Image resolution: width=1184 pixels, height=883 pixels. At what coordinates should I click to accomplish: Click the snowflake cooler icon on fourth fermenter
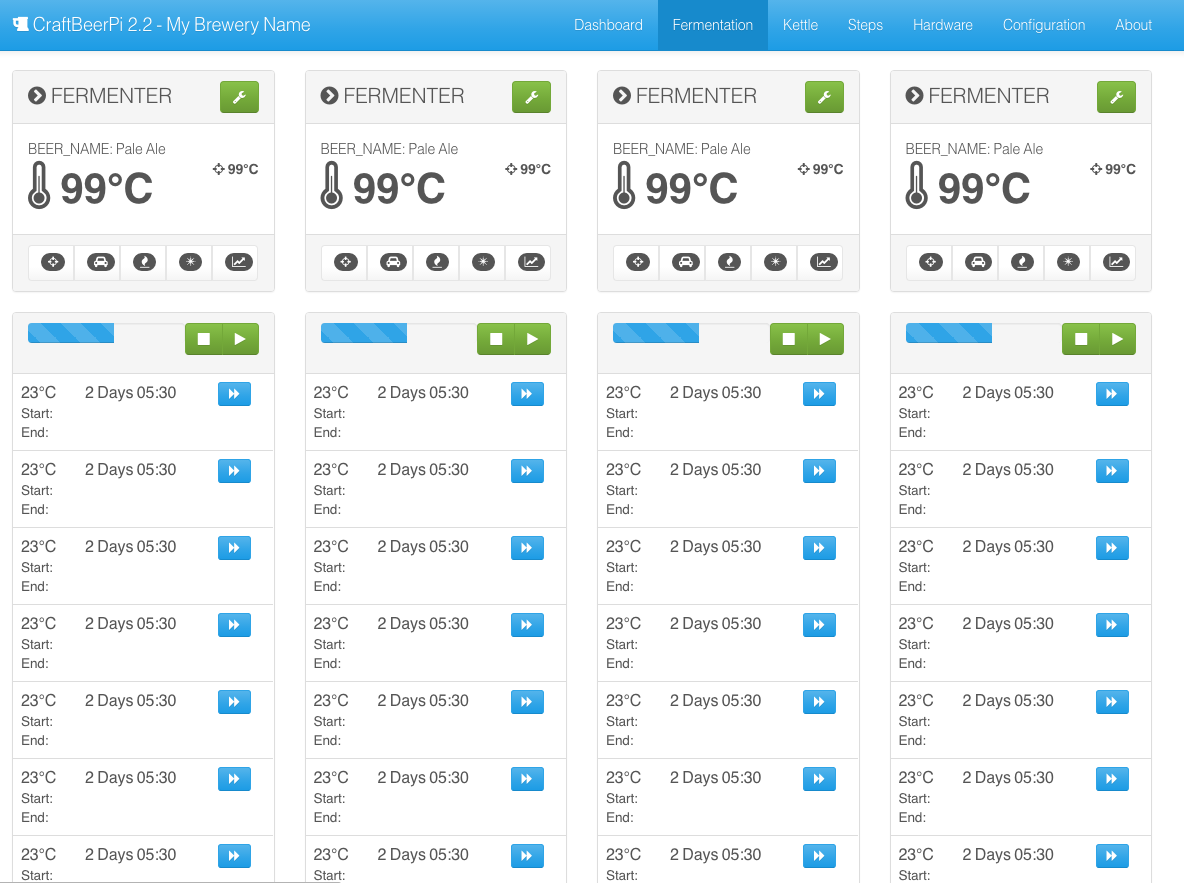(1068, 262)
